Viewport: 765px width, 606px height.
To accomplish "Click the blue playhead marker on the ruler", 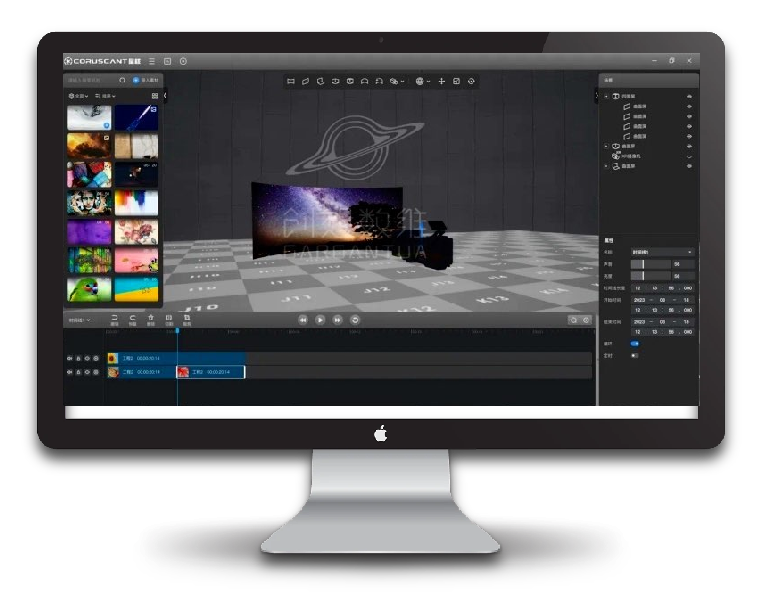I will 177,331.
